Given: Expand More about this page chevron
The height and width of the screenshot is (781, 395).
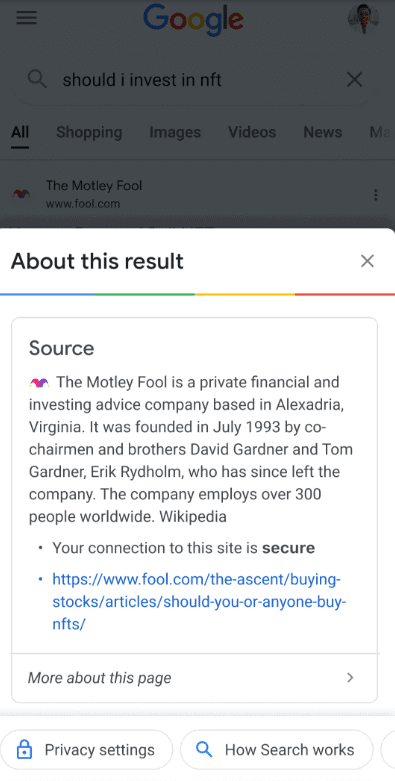Looking at the screenshot, I should coord(350,677).
